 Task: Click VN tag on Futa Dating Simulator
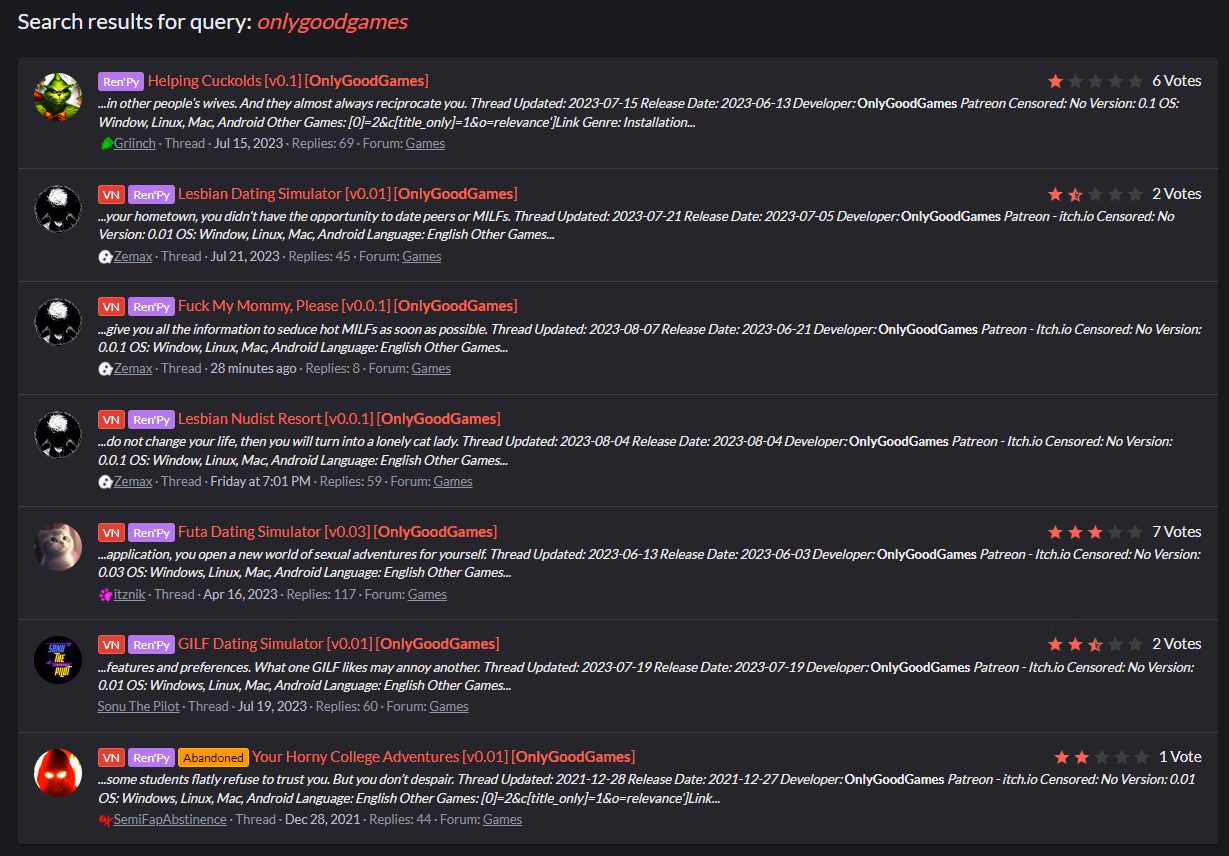click(x=111, y=532)
